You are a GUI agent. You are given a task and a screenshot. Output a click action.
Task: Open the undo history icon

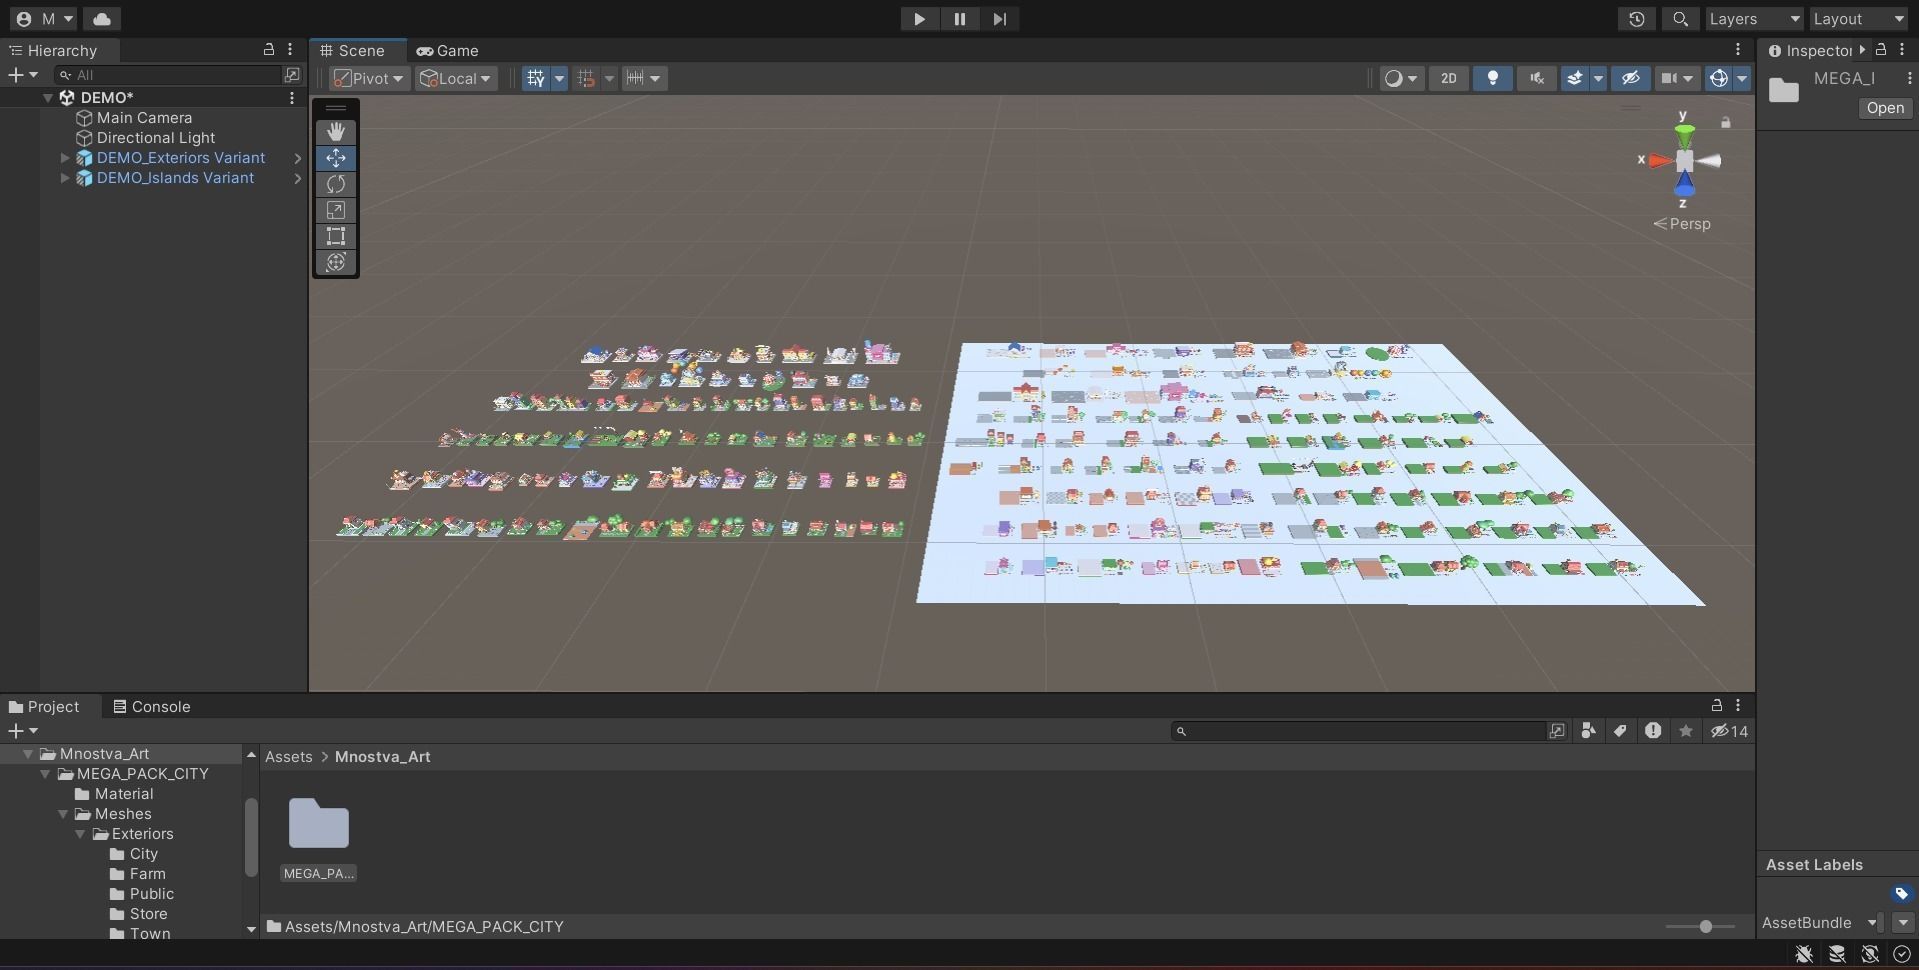tap(1637, 19)
